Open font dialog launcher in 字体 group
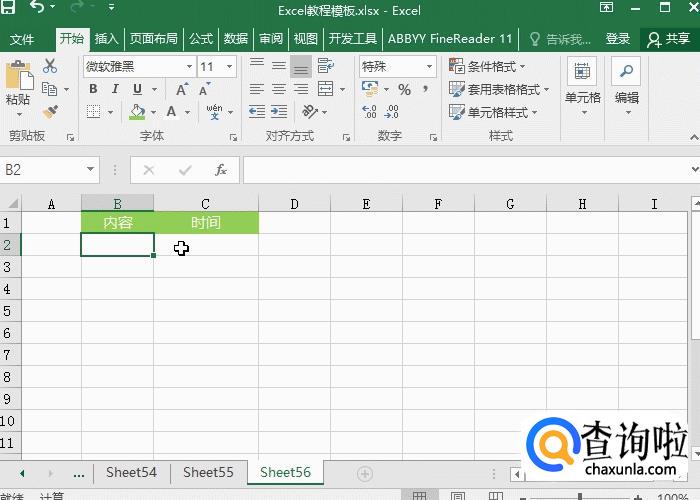700x500 pixels. [233, 138]
